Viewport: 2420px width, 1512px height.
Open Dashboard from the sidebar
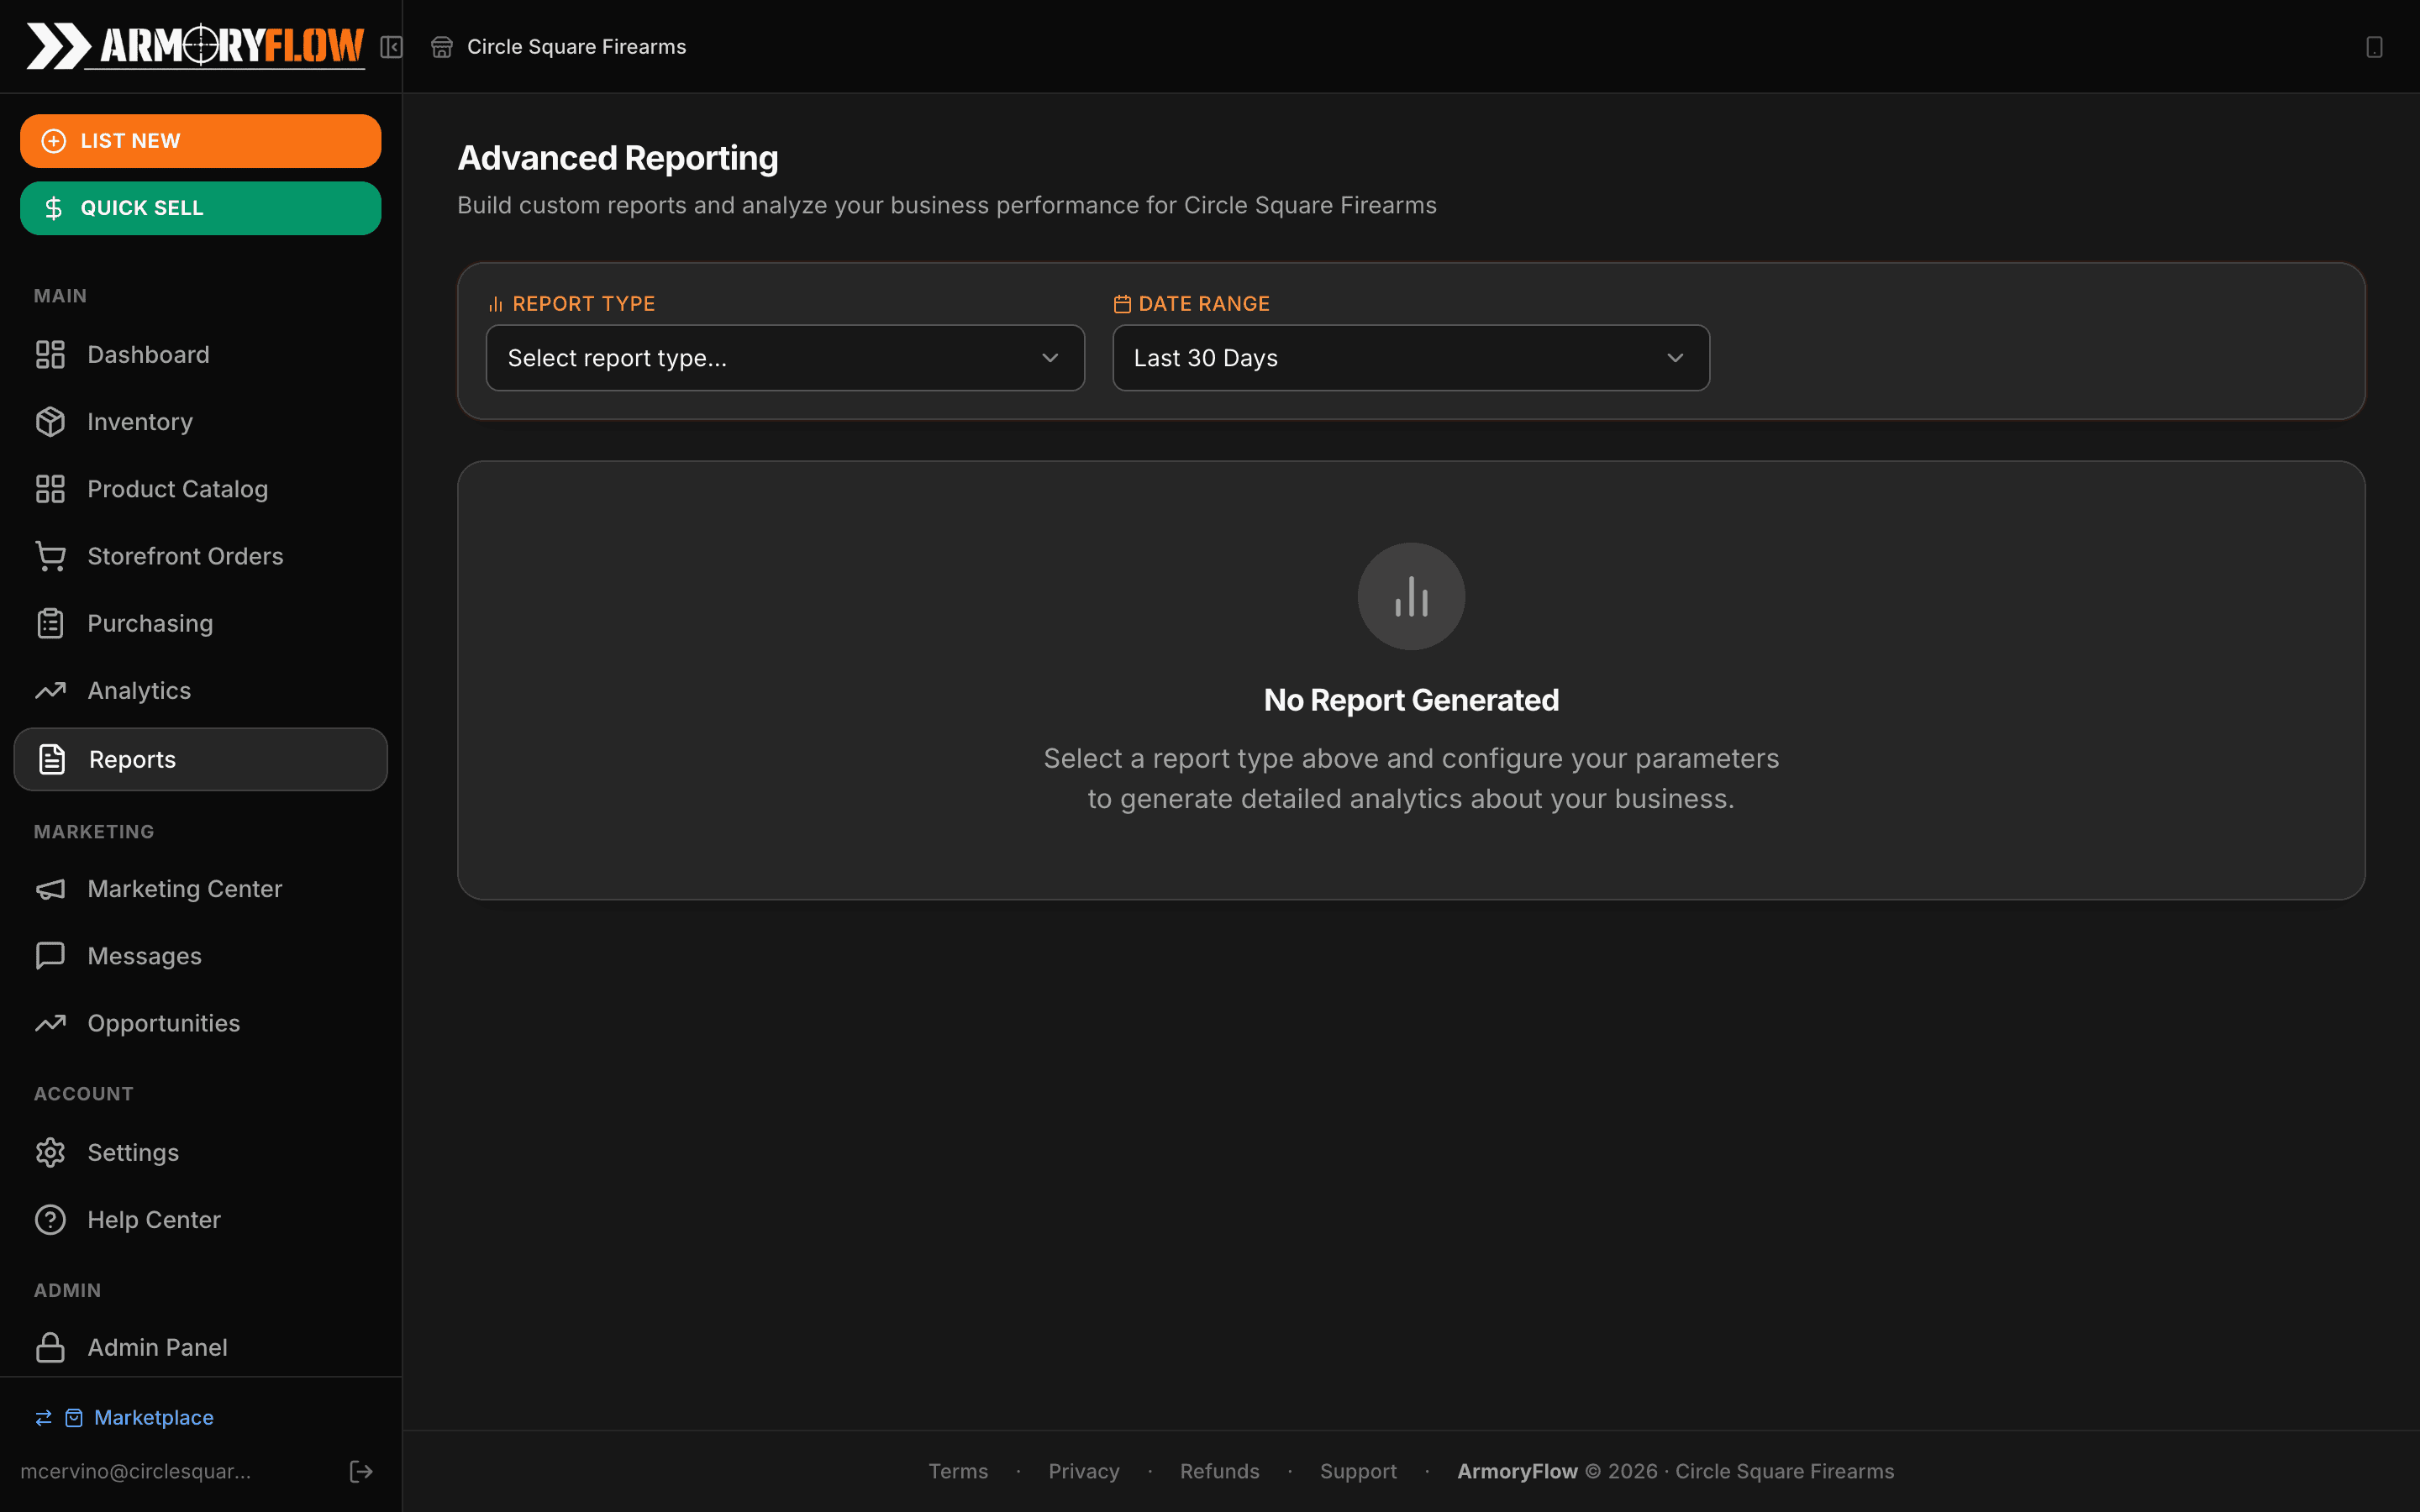(200, 355)
